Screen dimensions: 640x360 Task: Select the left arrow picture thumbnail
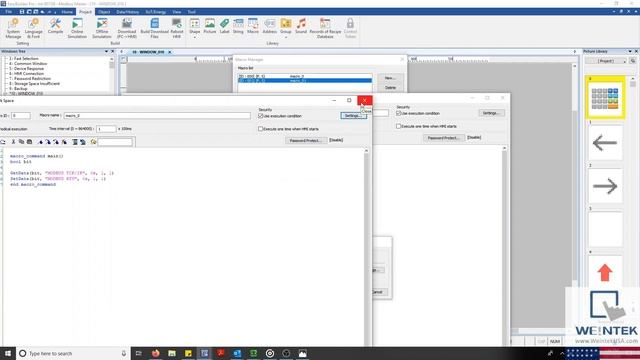pyautogui.click(x=605, y=143)
